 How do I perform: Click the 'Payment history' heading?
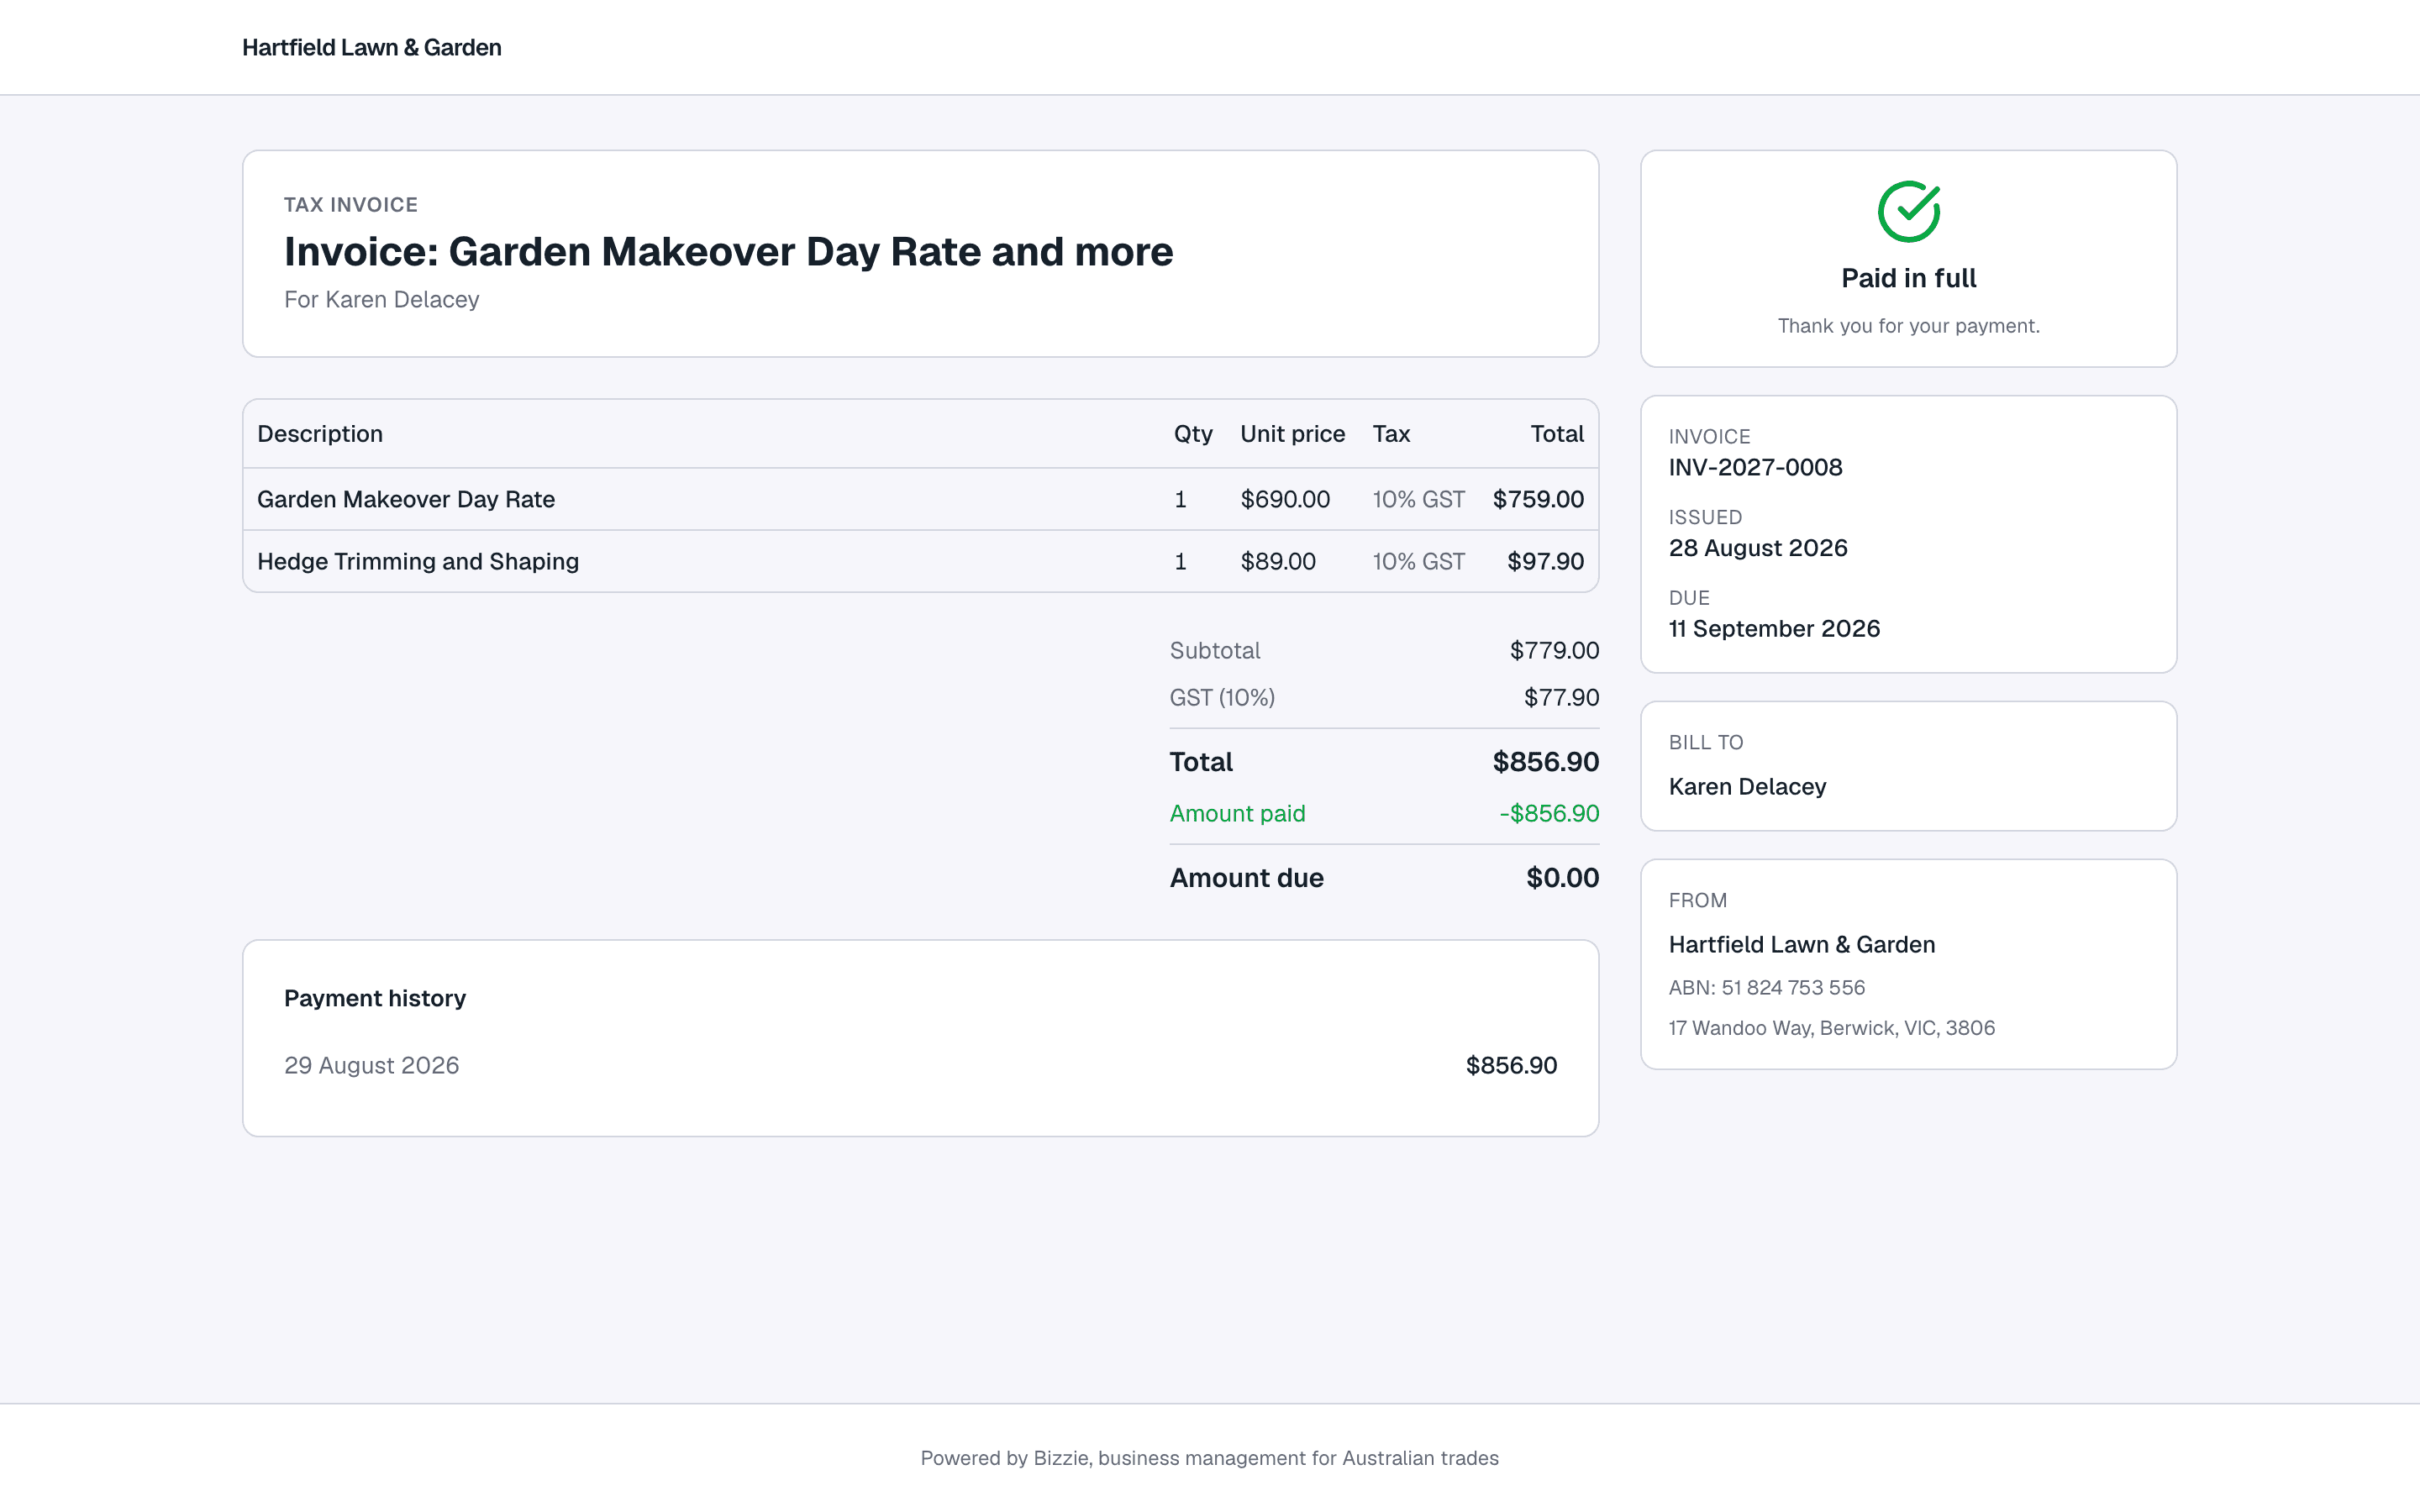coord(374,998)
